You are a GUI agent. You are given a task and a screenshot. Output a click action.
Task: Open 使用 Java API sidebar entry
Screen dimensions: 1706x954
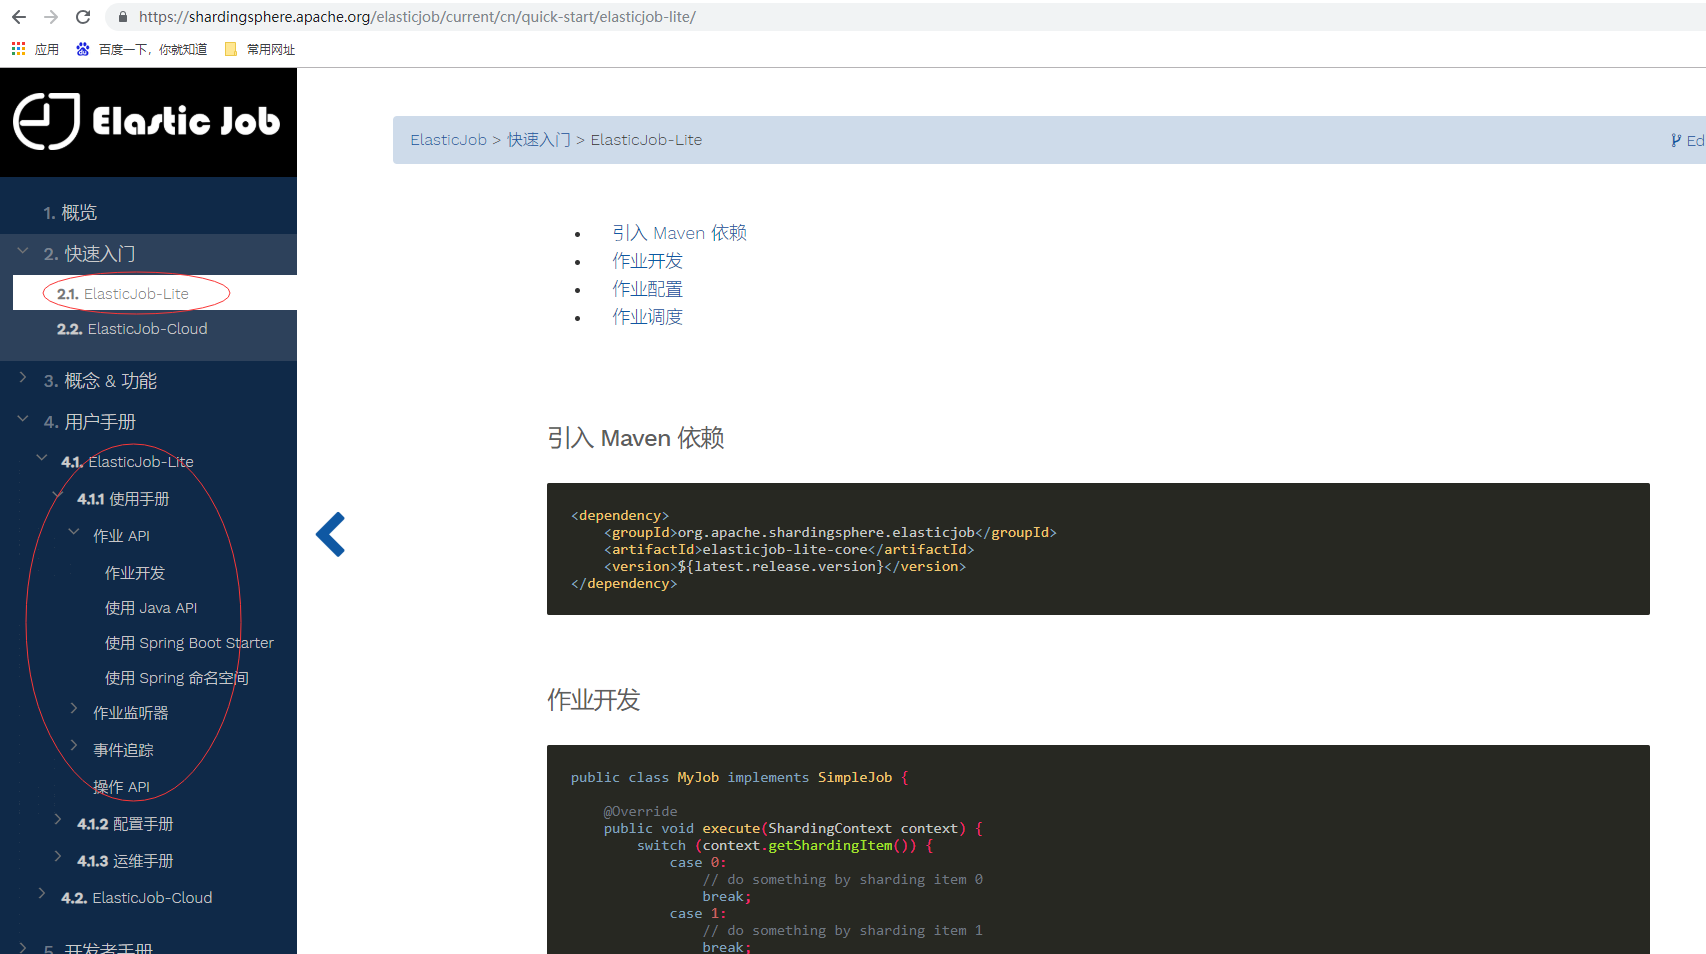tap(151, 608)
